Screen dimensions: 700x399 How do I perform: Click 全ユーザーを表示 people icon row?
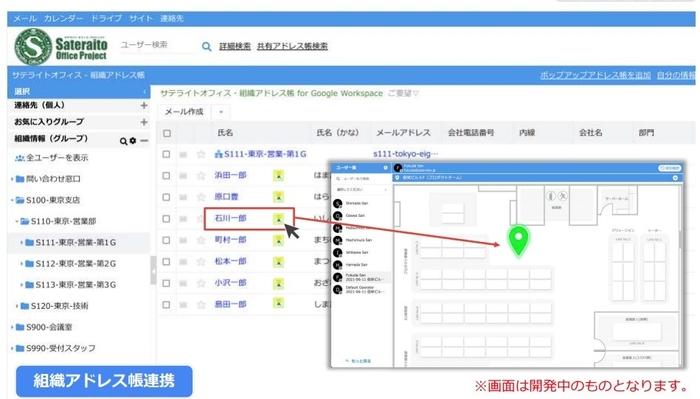(52, 158)
